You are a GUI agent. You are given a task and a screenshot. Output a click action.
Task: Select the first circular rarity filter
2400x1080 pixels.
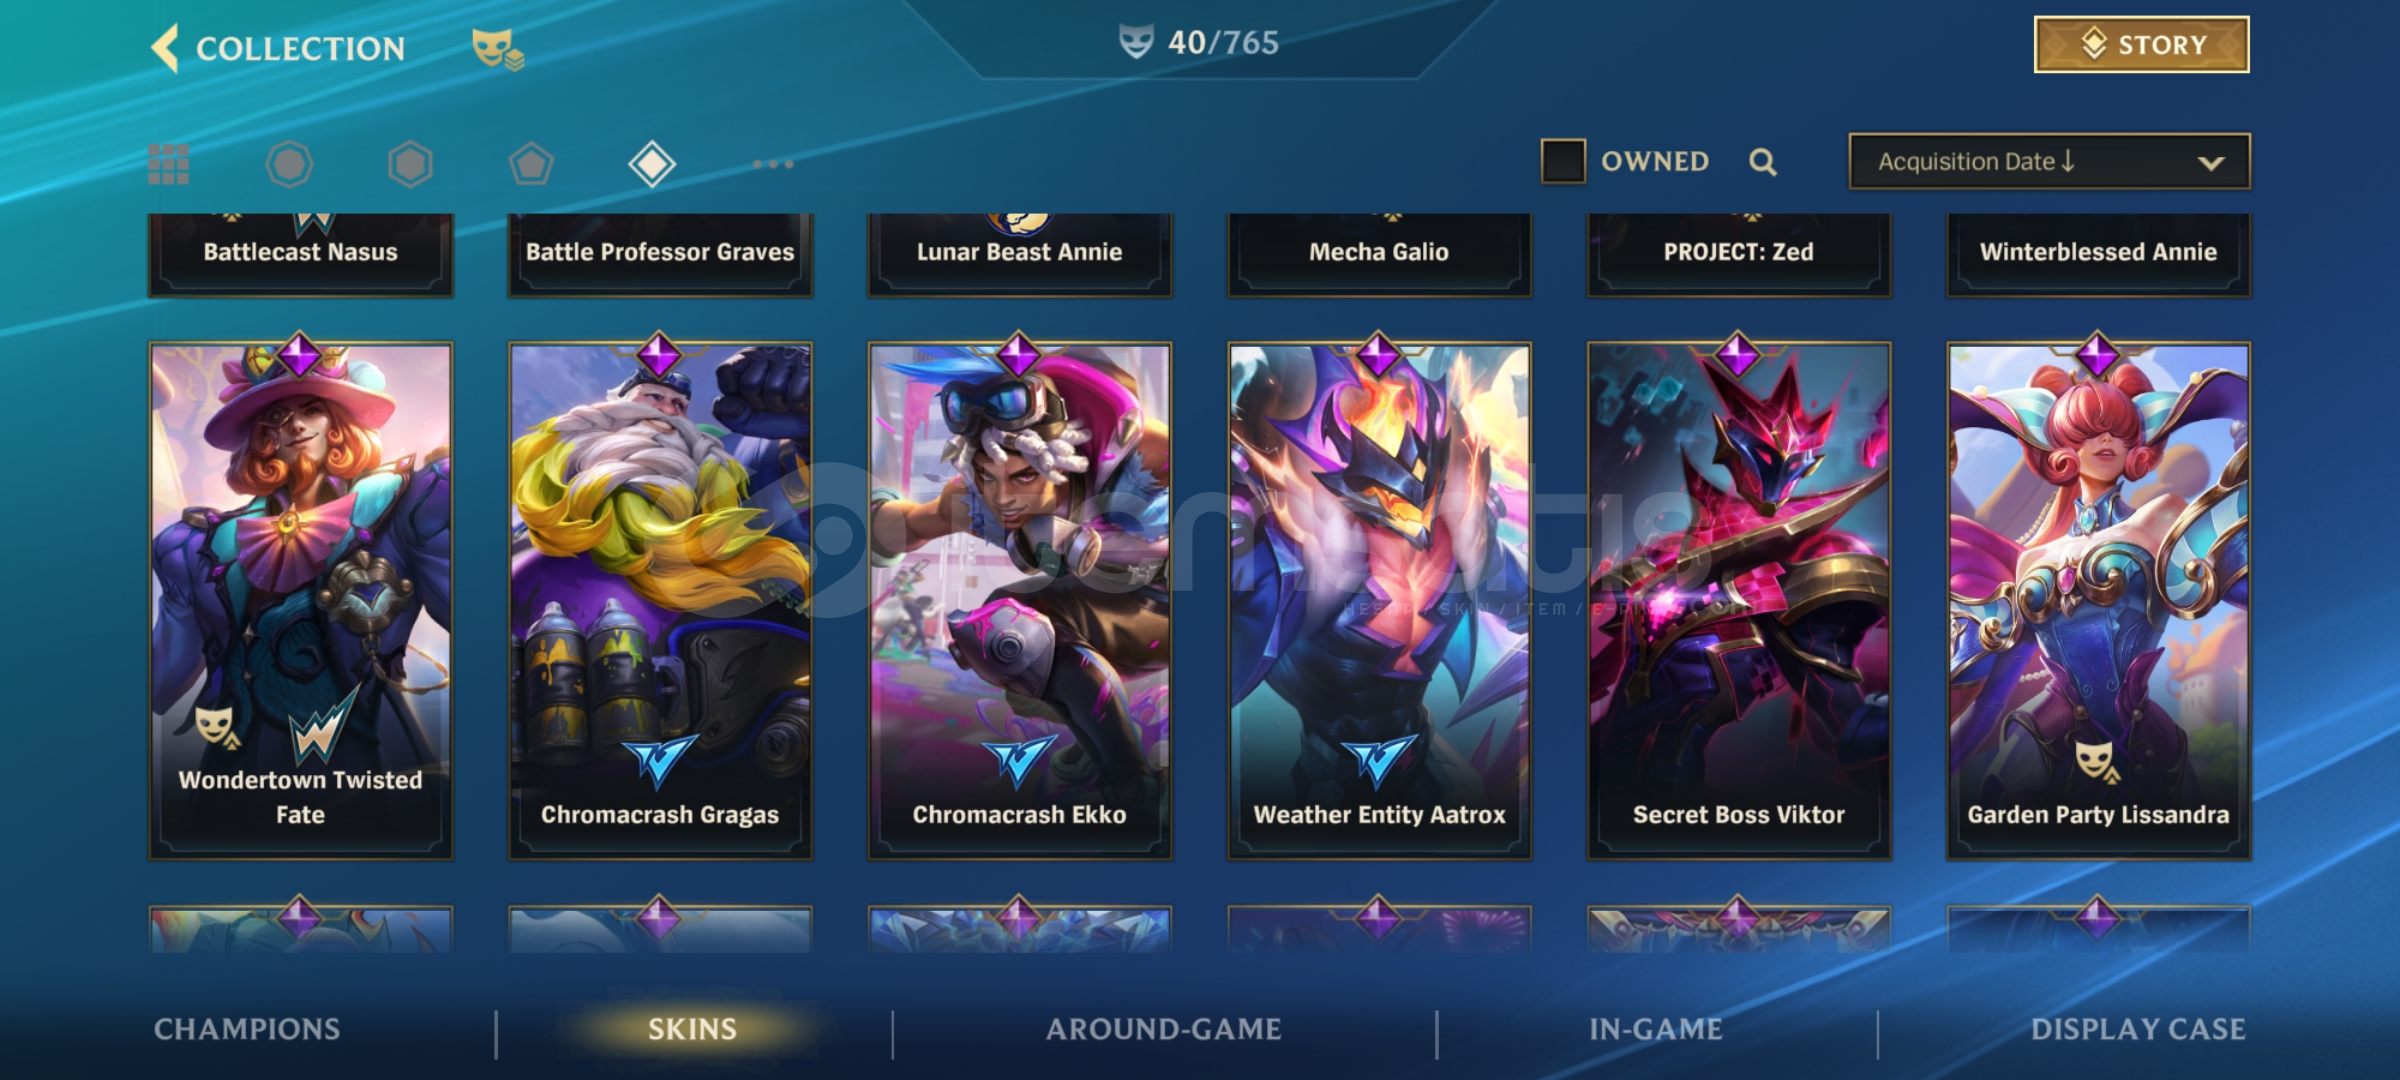pos(289,164)
